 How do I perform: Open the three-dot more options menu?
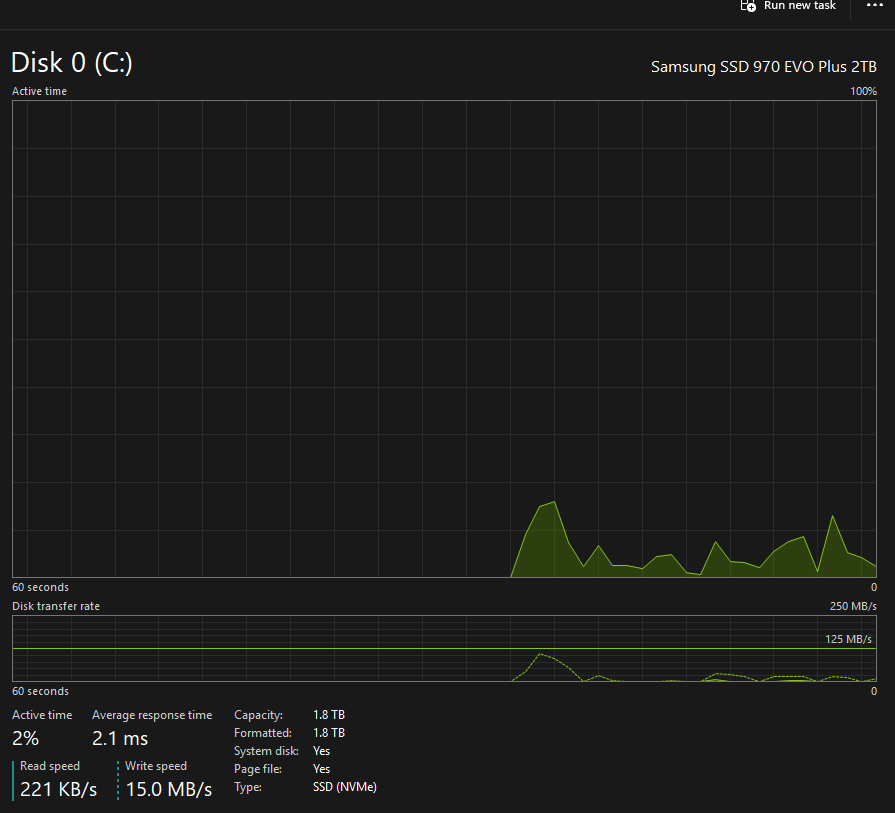point(874,5)
